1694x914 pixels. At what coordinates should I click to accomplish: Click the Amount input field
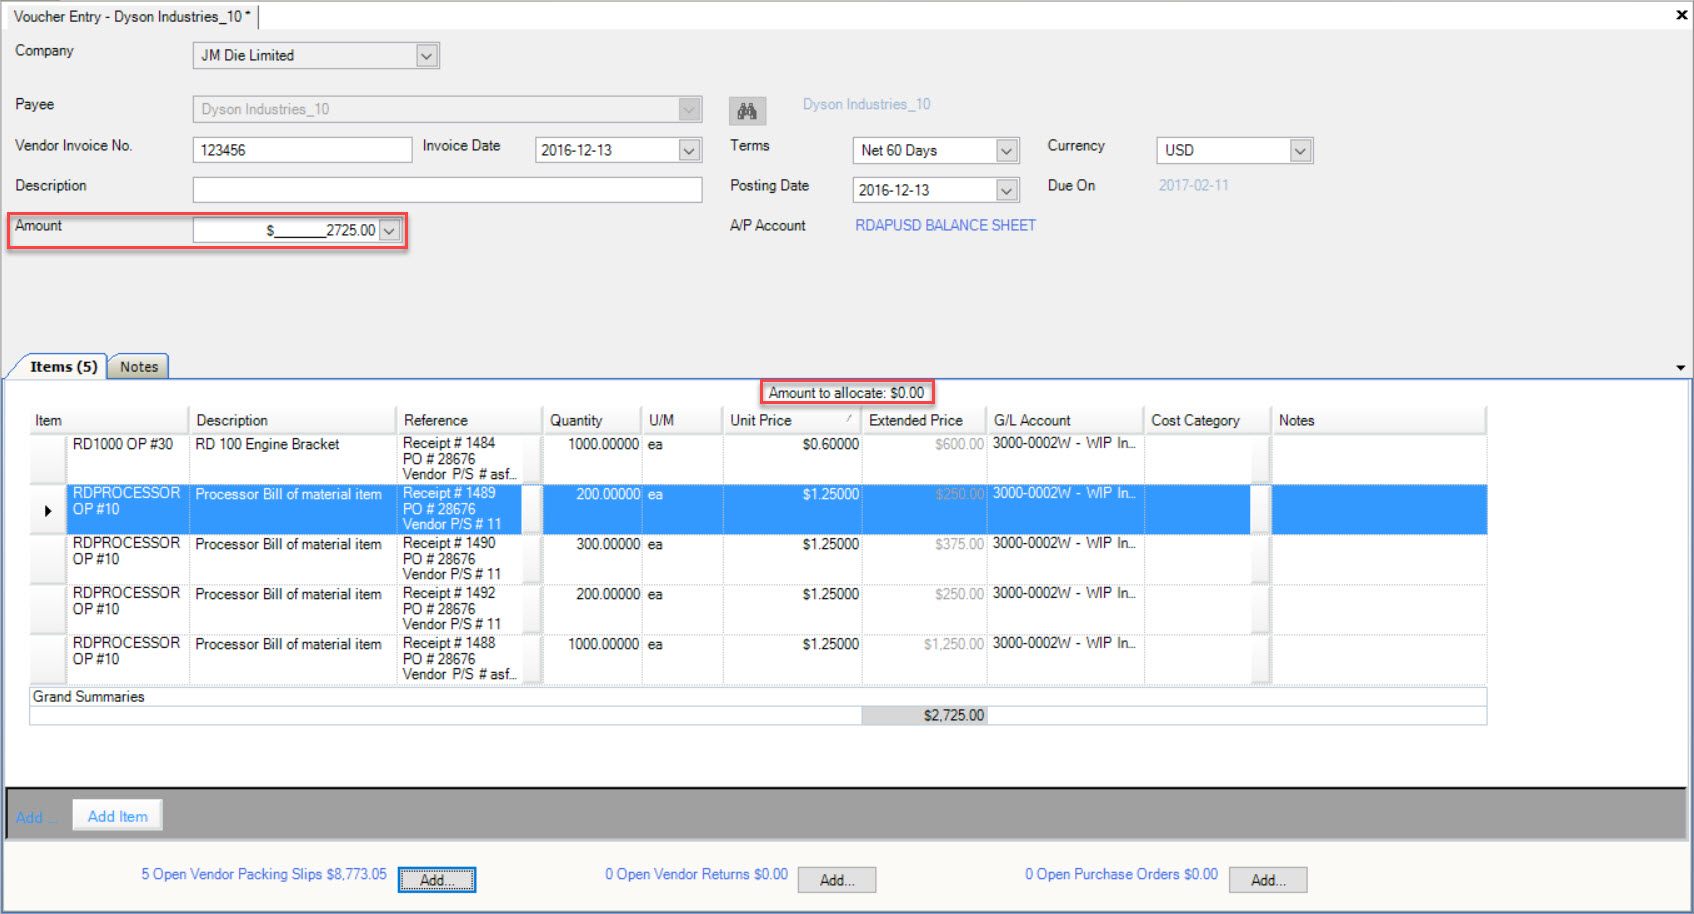(287, 230)
